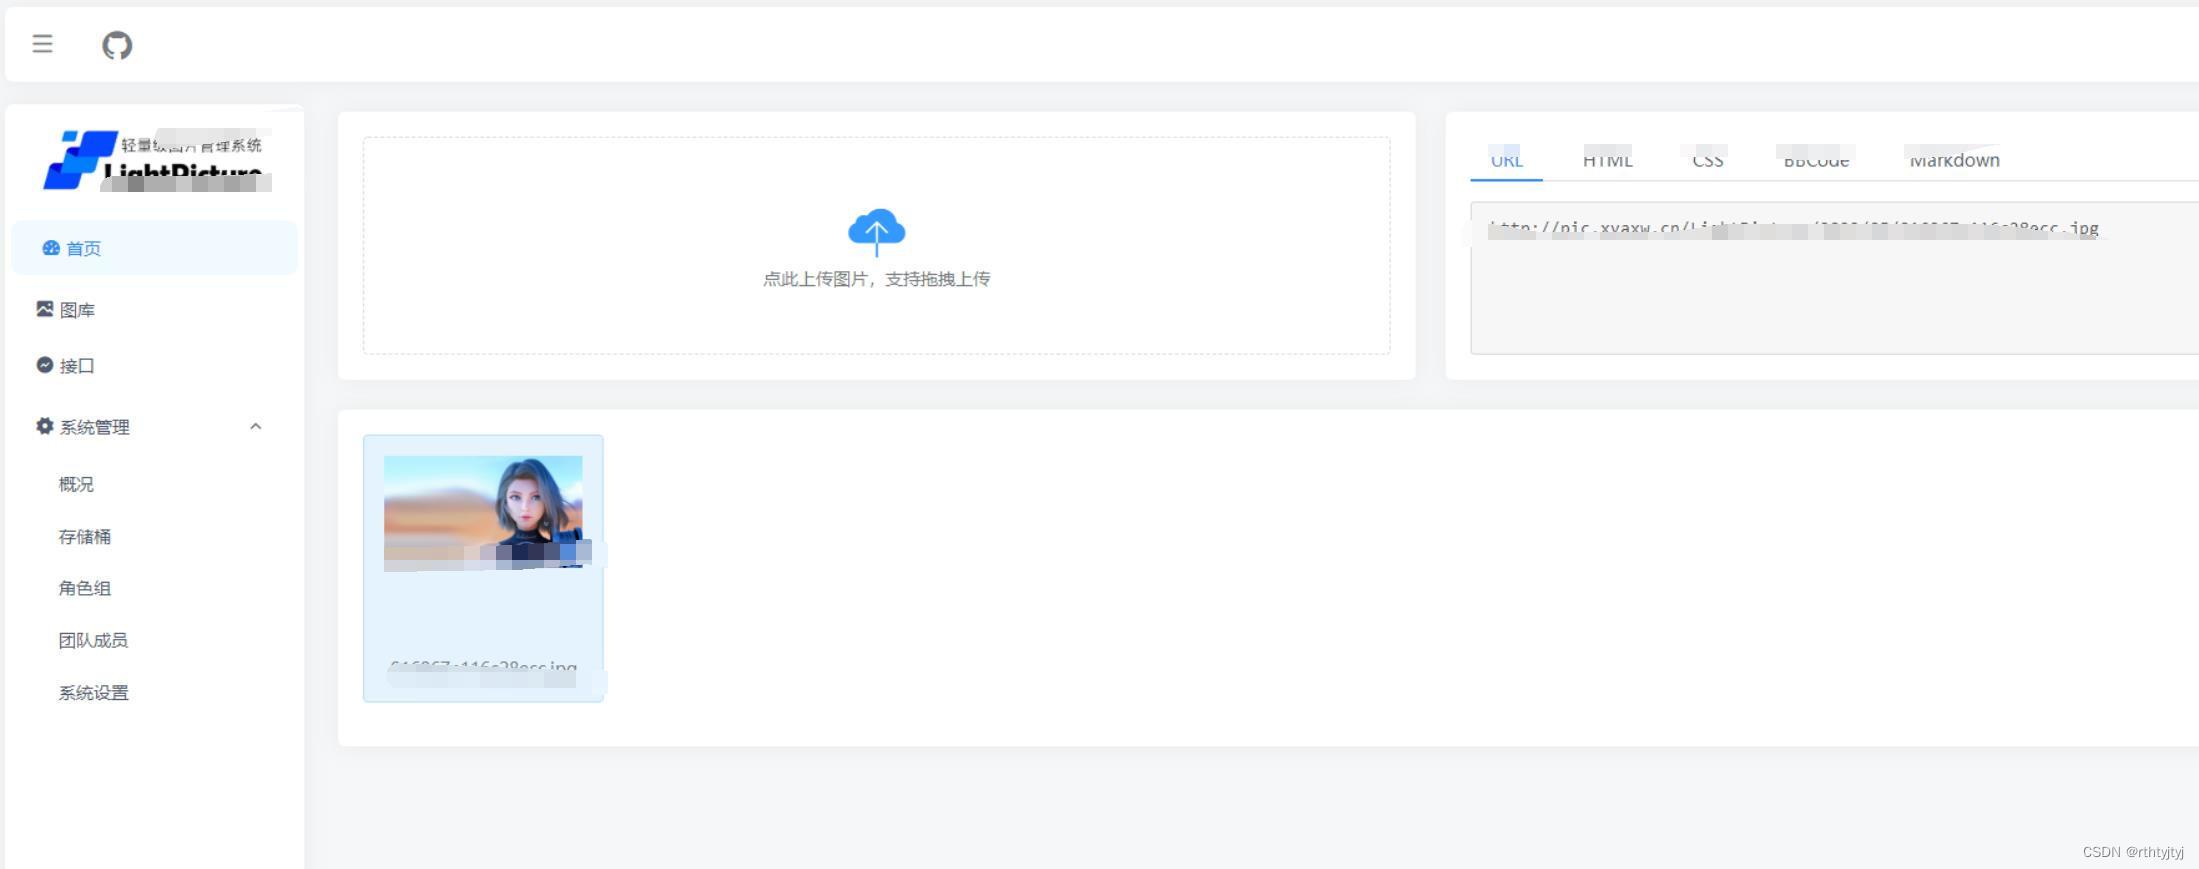Select the uploaded image thumbnail
Screen dimensions: 2199x869
pos(483,513)
